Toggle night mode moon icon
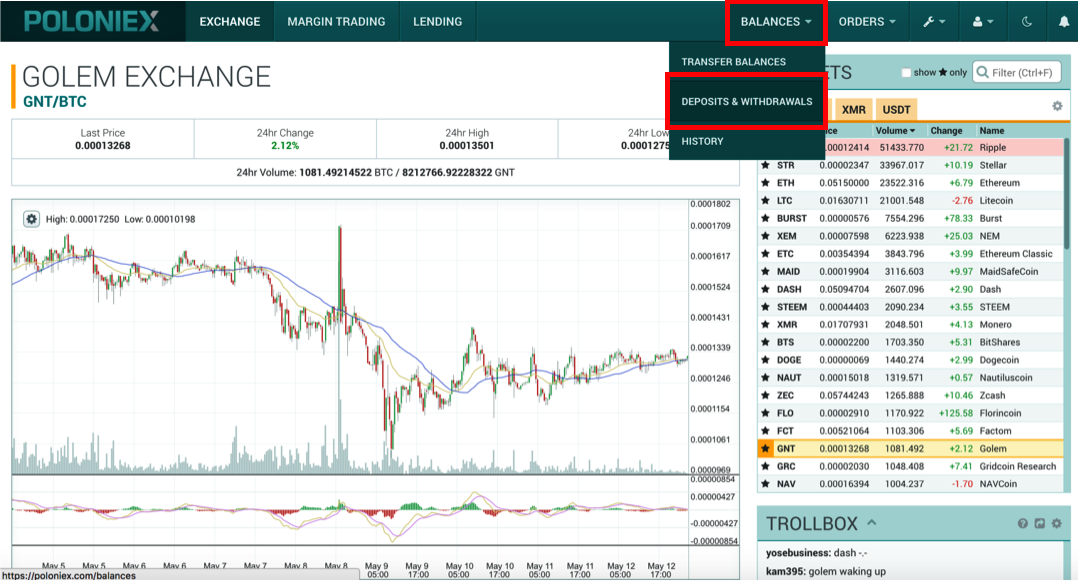The height and width of the screenshot is (581, 1079). coord(1027,21)
